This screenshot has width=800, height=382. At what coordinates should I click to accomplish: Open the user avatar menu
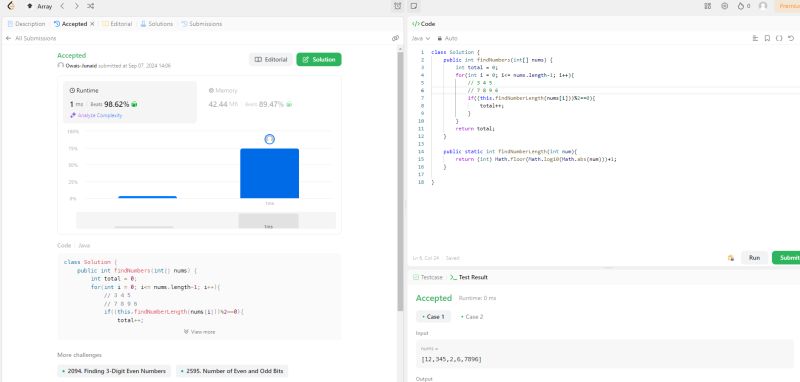coord(763,6)
